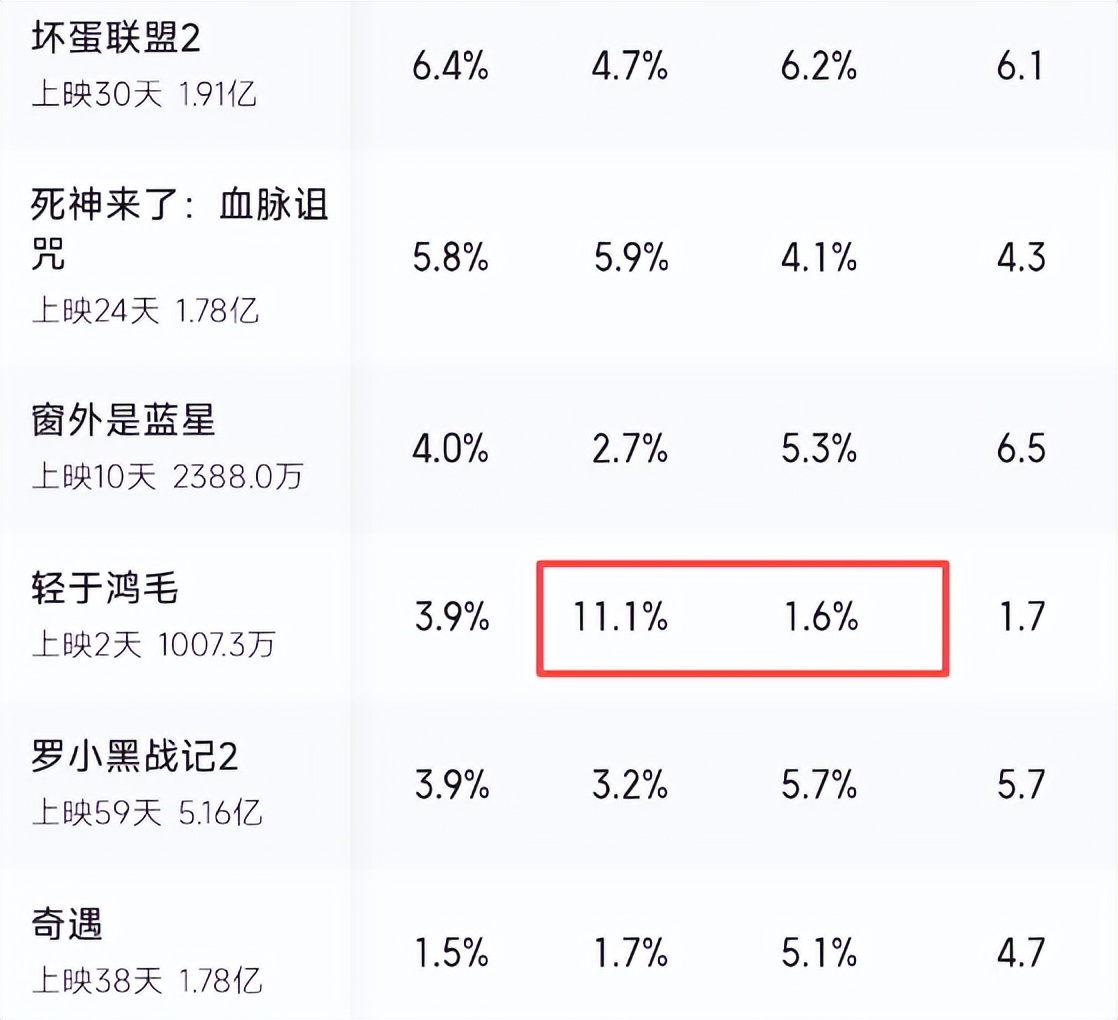Viewport: 1118px width, 1020px height.
Task: Click 上映30天 1.91亿 subtitle text
Action: tap(144, 95)
